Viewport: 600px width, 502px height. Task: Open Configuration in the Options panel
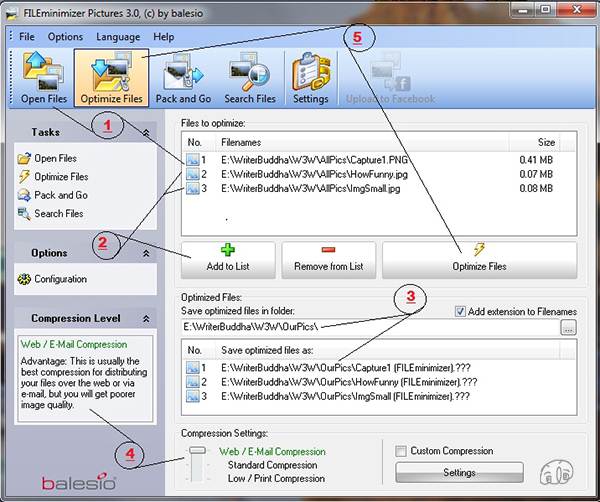click(x=52, y=279)
